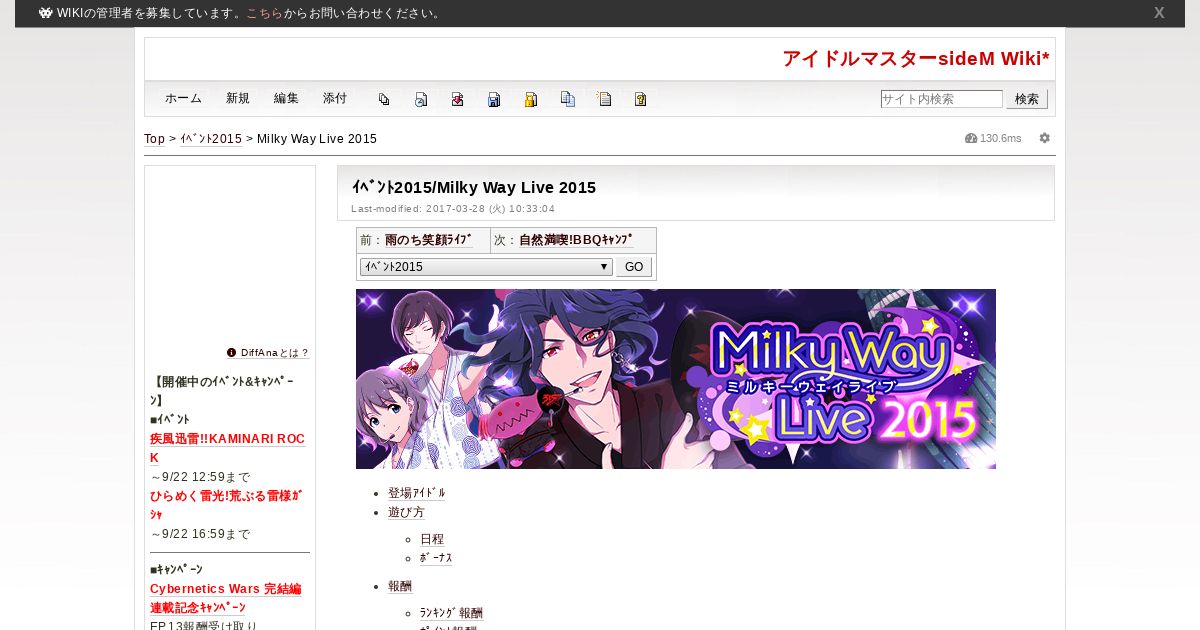
Task: Click the red download-arrow attachment icon
Action: [x=457, y=99]
